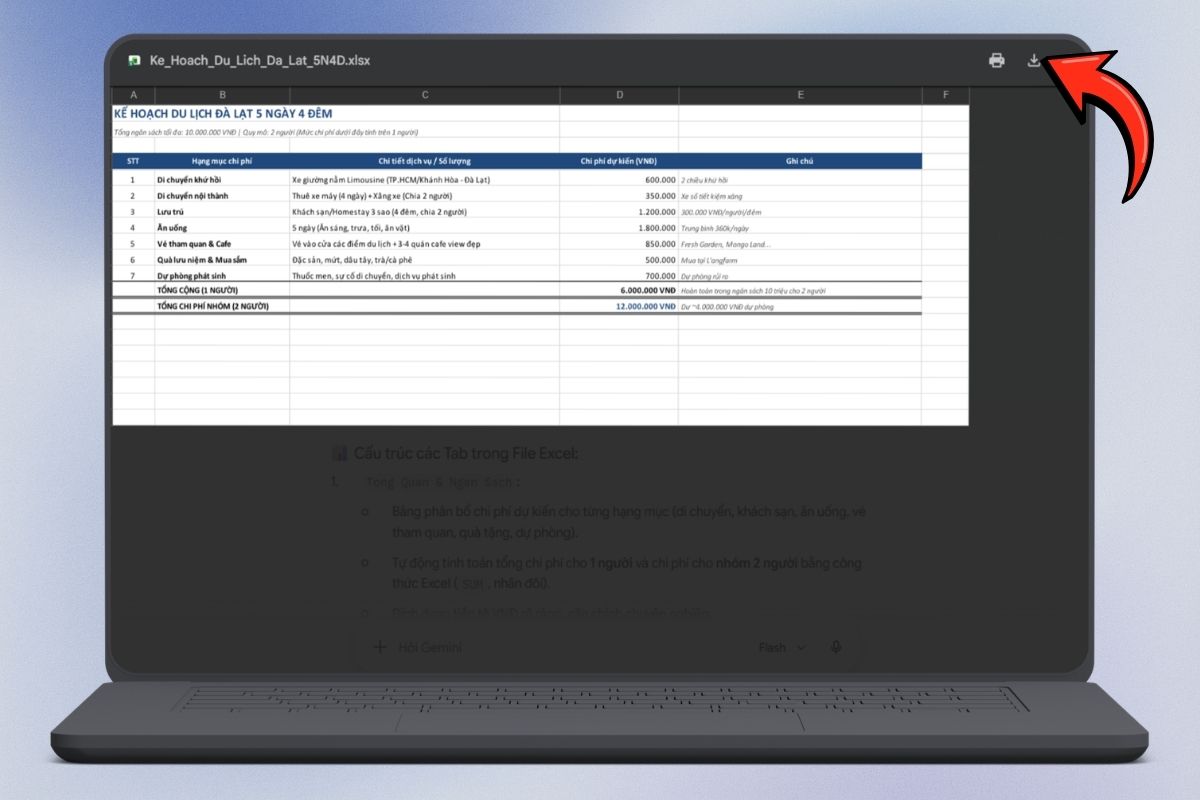
Task: Click the Tổng ngân sách tối đa subtitle line
Action: click(x=266, y=132)
